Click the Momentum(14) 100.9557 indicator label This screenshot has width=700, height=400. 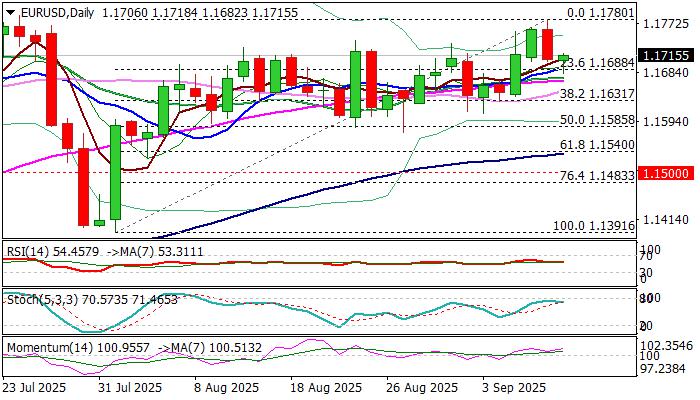click(79, 347)
